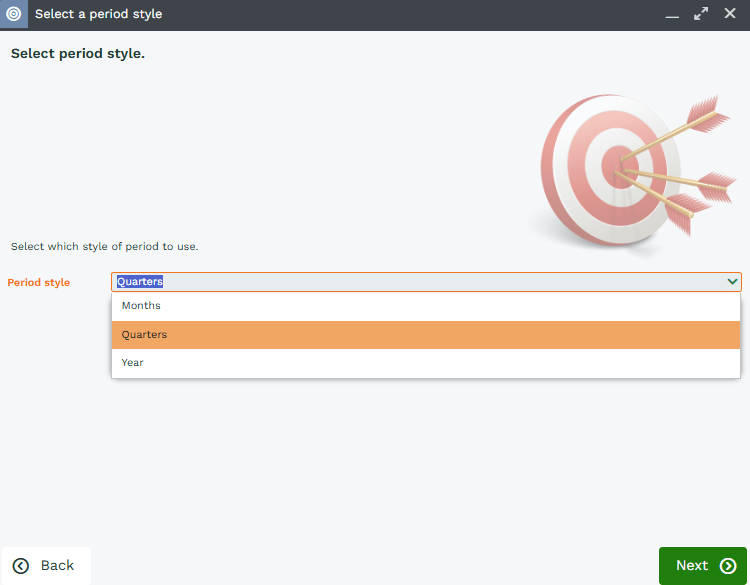This screenshot has width=750, height=585.
Task: Click the 'Select a period style' title text
Action: click(98, 14)
